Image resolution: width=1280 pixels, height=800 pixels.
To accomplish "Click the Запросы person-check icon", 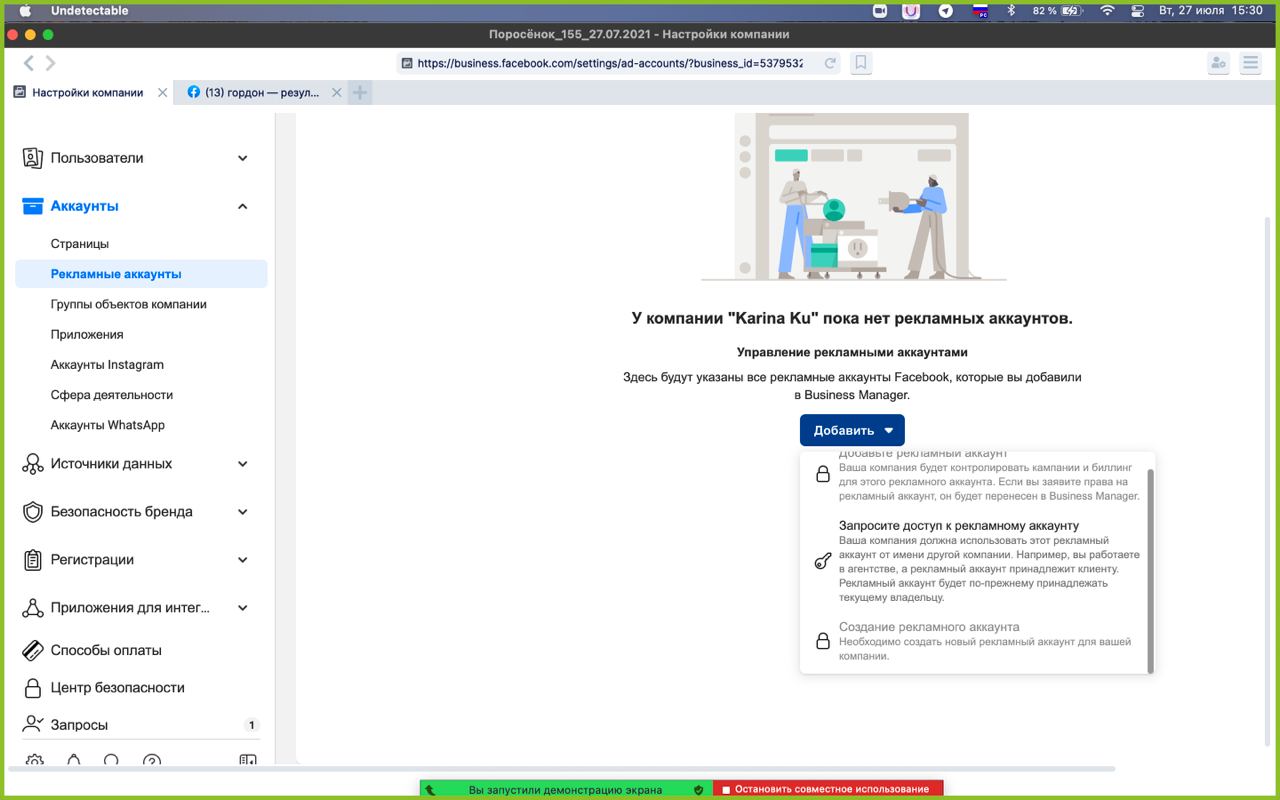I will click(x=33, y=724).
